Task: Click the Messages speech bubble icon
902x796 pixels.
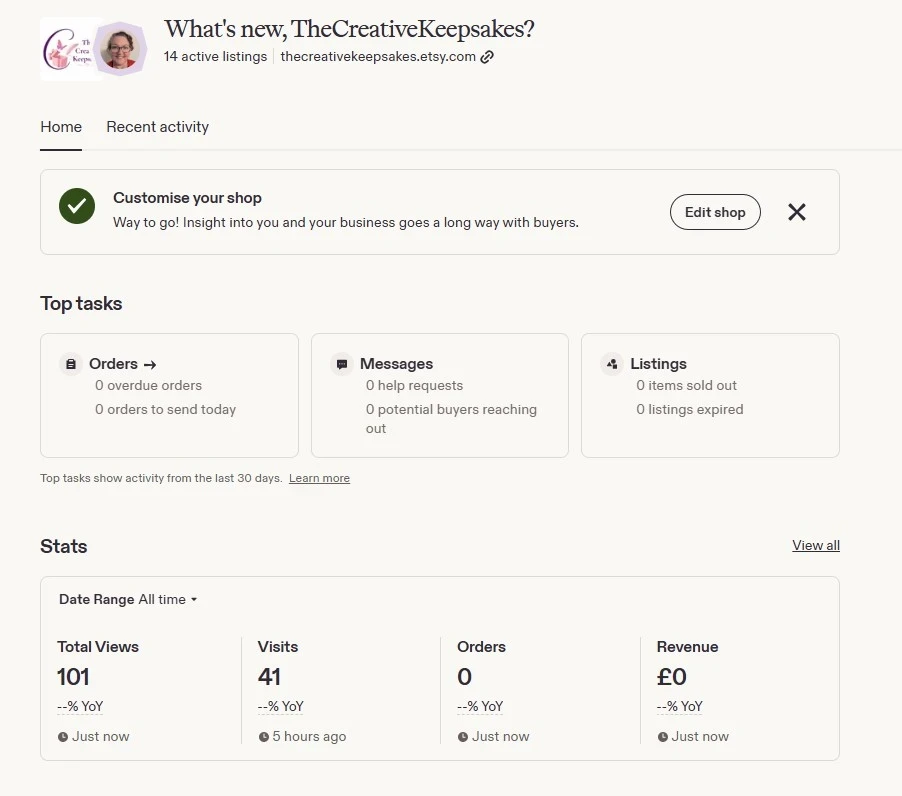Action: [342, 364]
